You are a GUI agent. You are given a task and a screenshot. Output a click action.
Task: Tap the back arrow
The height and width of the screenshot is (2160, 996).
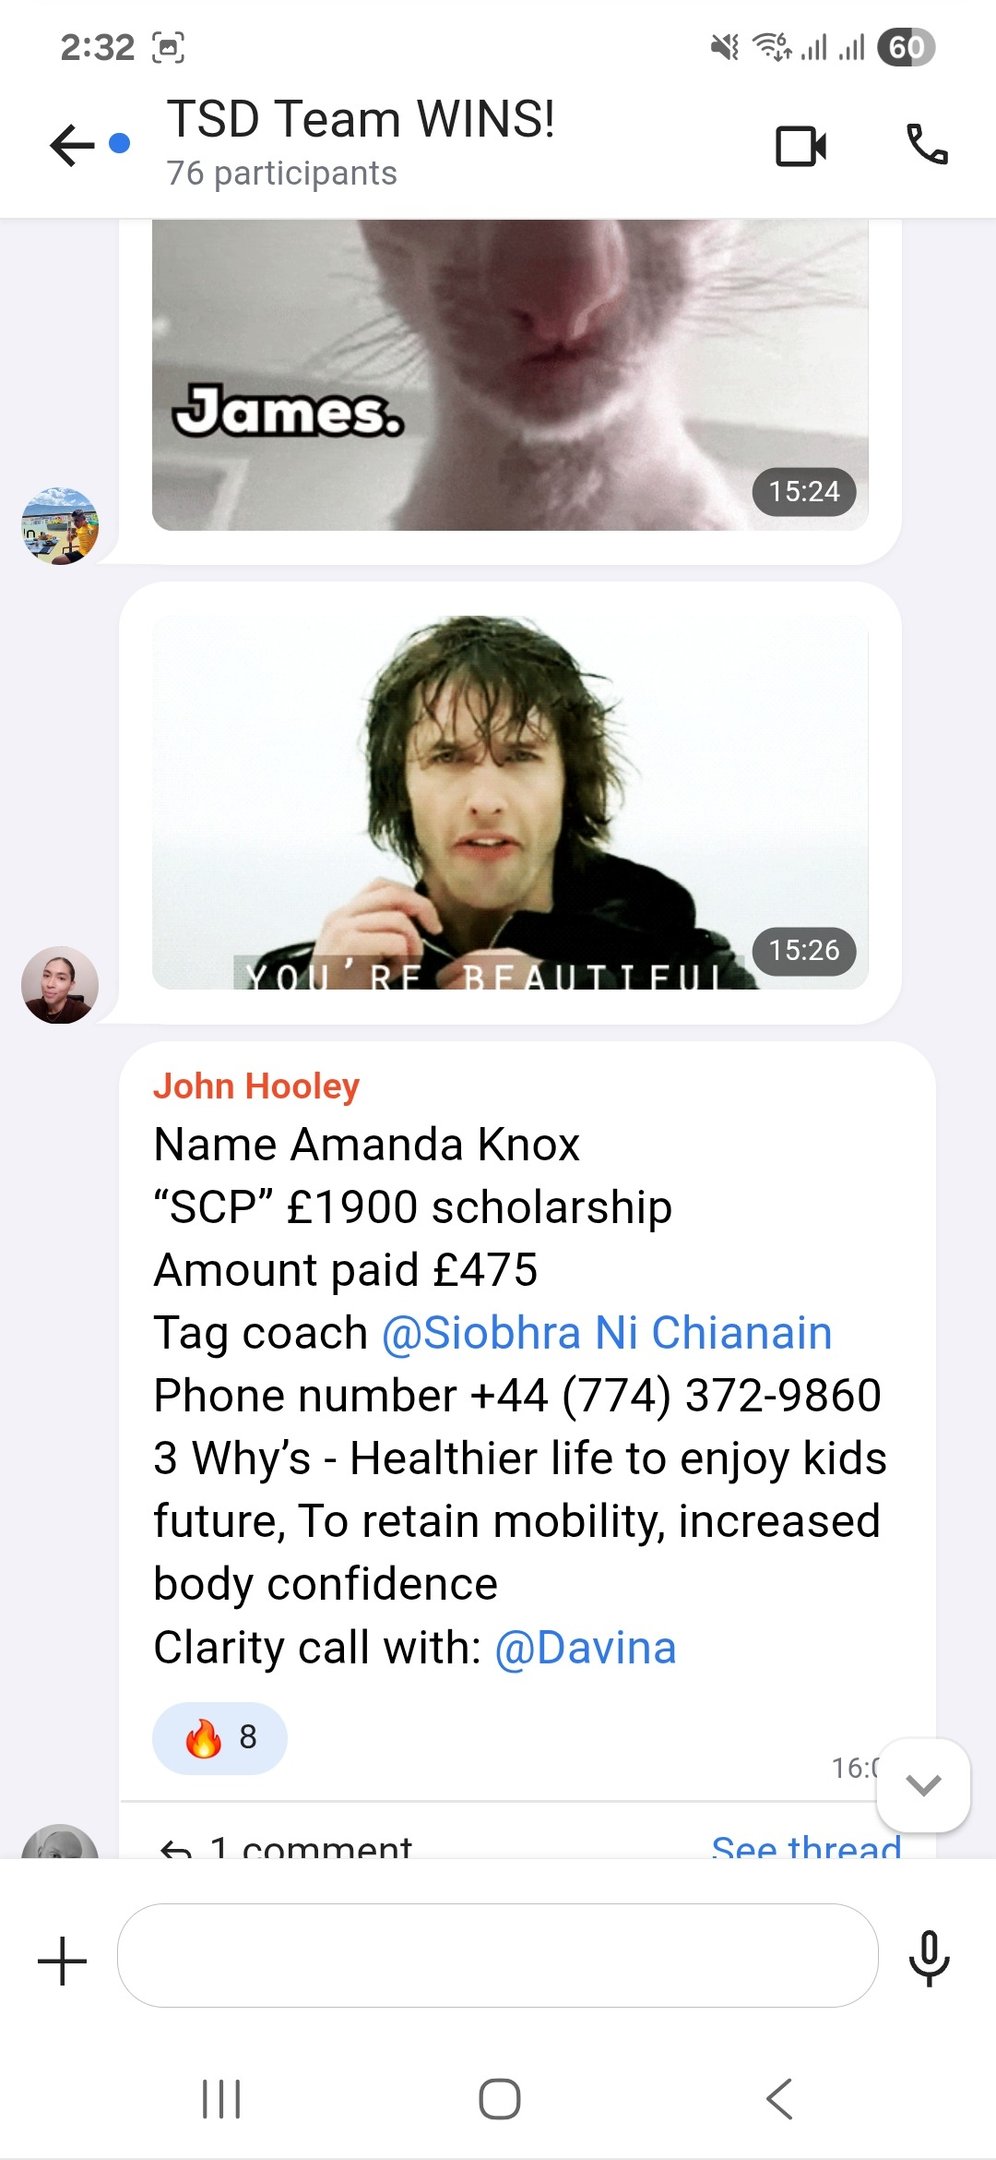point(72,146)
